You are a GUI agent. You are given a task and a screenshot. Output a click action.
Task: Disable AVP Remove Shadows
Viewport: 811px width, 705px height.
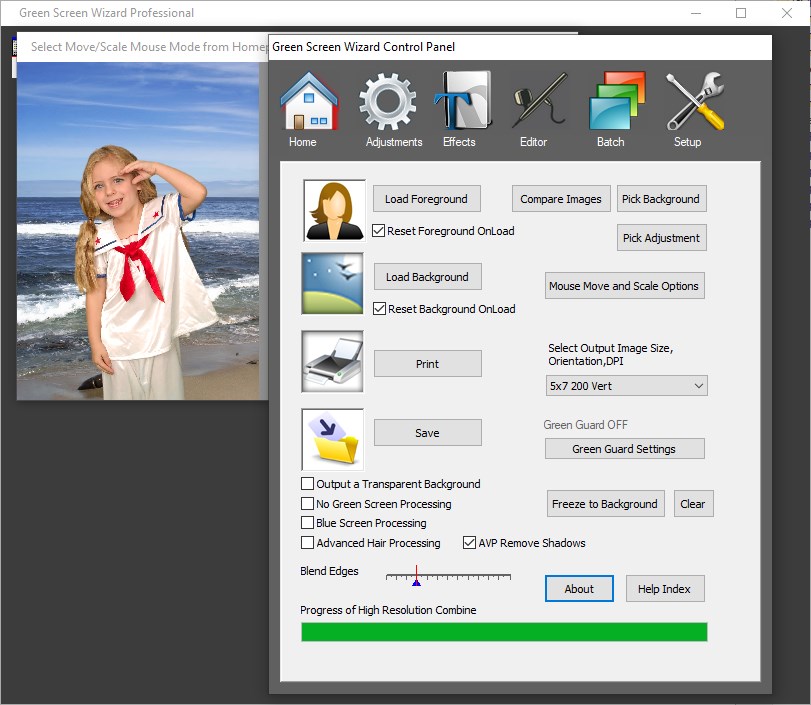coord(468,543)
